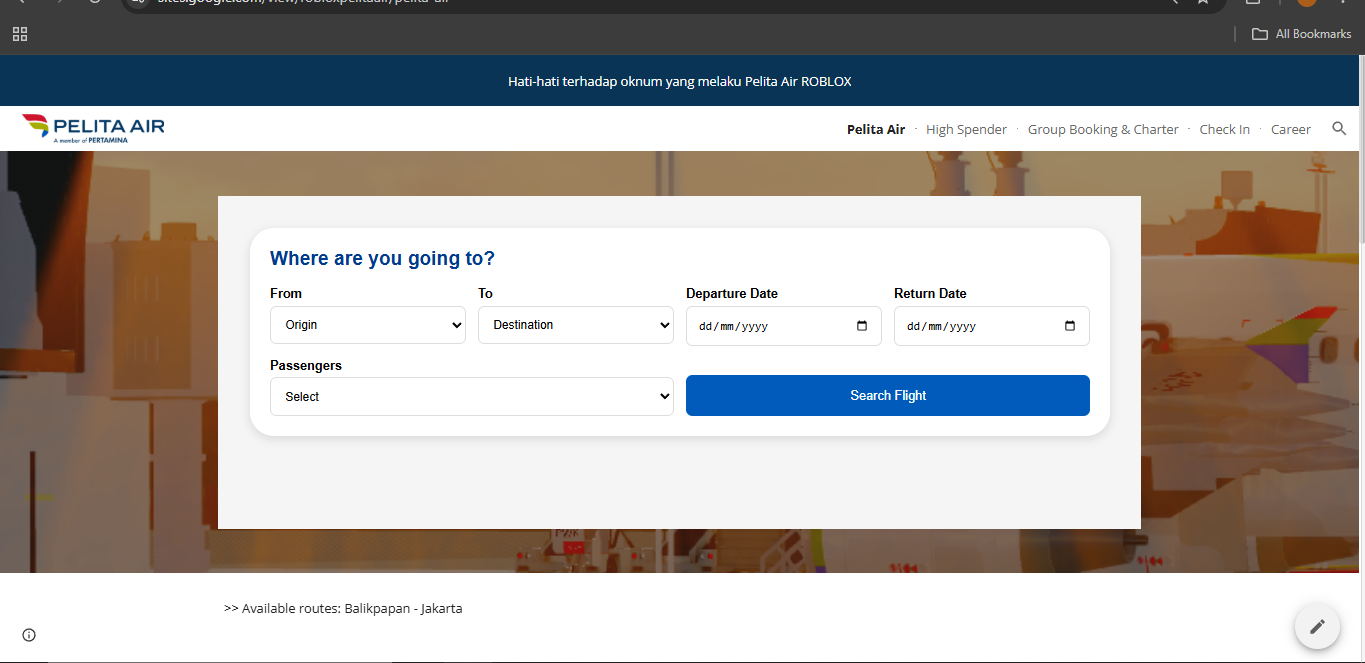1365x663 pixels.
Task: Open the All Bookmarks folder
Action: click(1301, 34)
